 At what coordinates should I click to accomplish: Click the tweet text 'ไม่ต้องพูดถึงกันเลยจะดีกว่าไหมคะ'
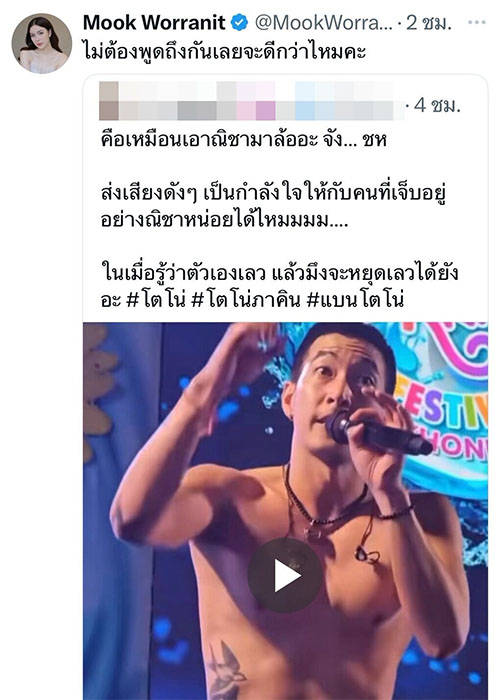[225, 52]
